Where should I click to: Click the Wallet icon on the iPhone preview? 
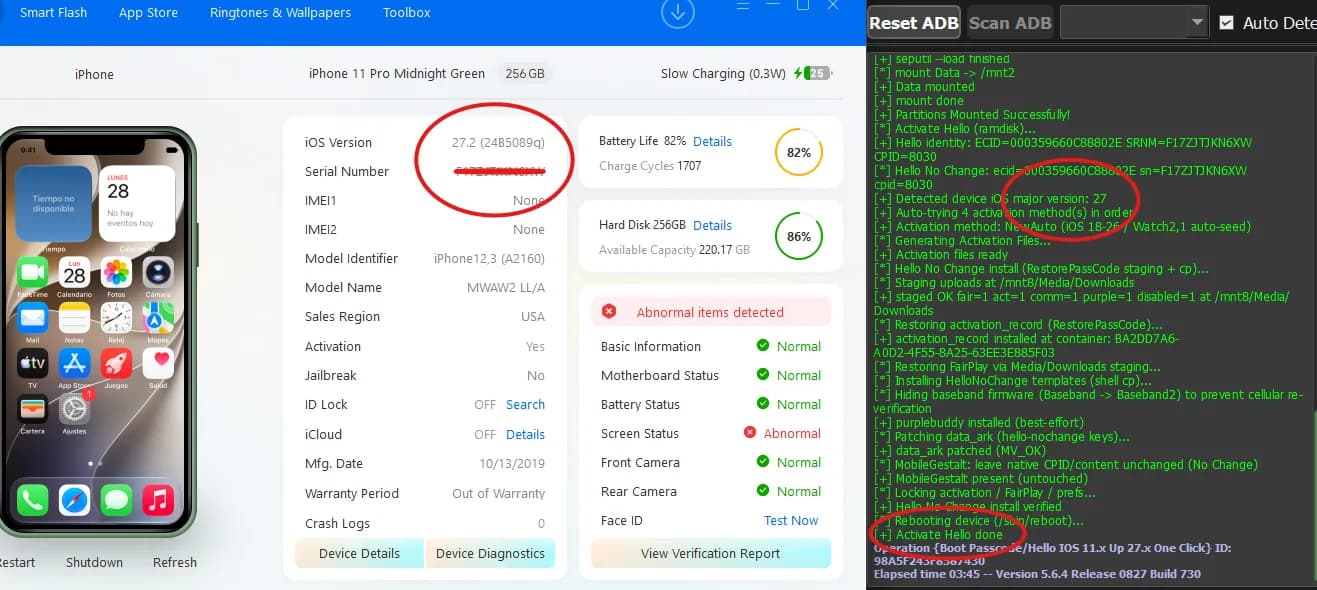[x=32, y=409]
